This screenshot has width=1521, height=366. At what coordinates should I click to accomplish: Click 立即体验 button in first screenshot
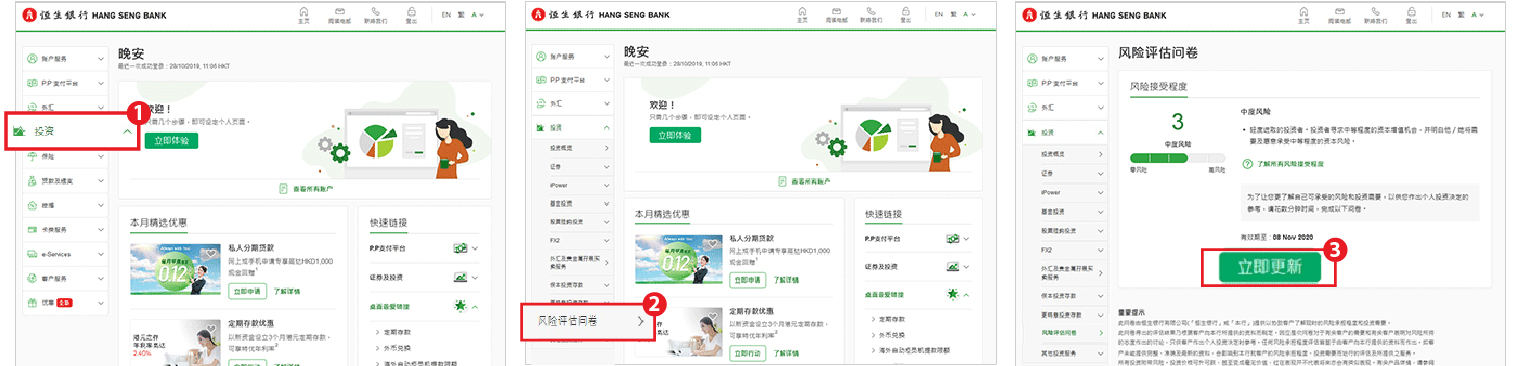point(172,140)
